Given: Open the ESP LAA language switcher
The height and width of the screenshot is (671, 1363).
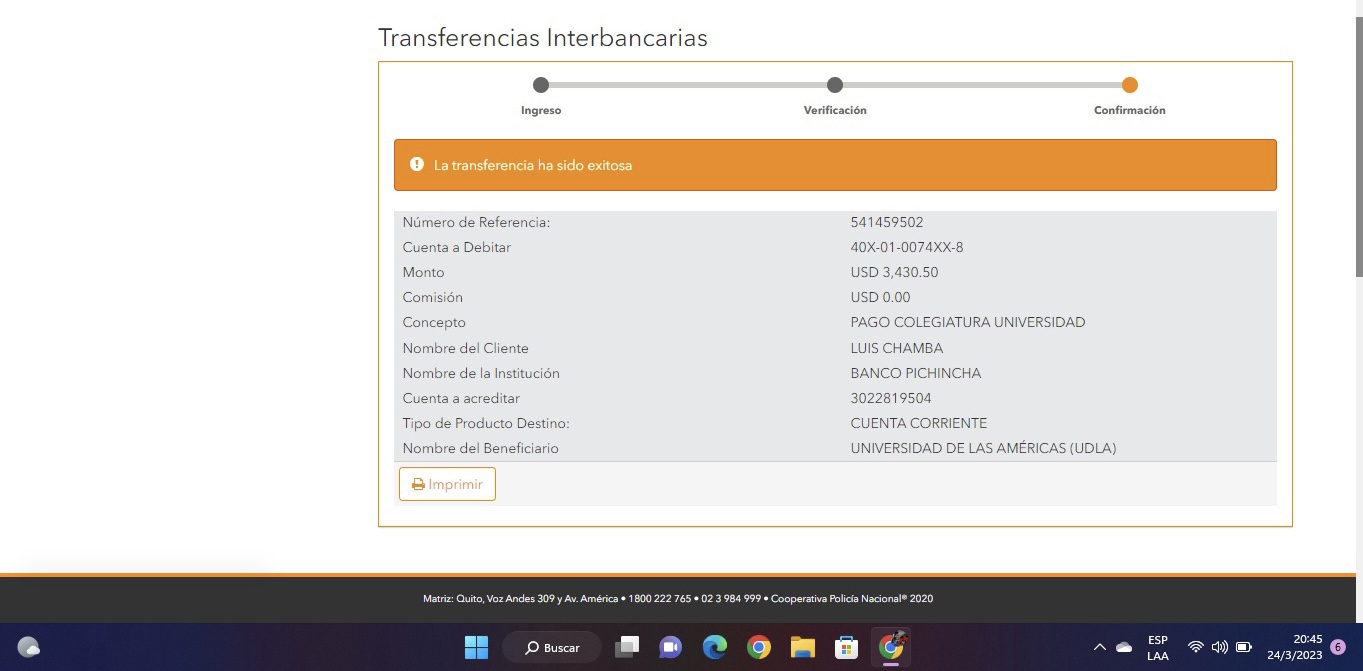Looking at the screenshot, I should click(1157, 647).
